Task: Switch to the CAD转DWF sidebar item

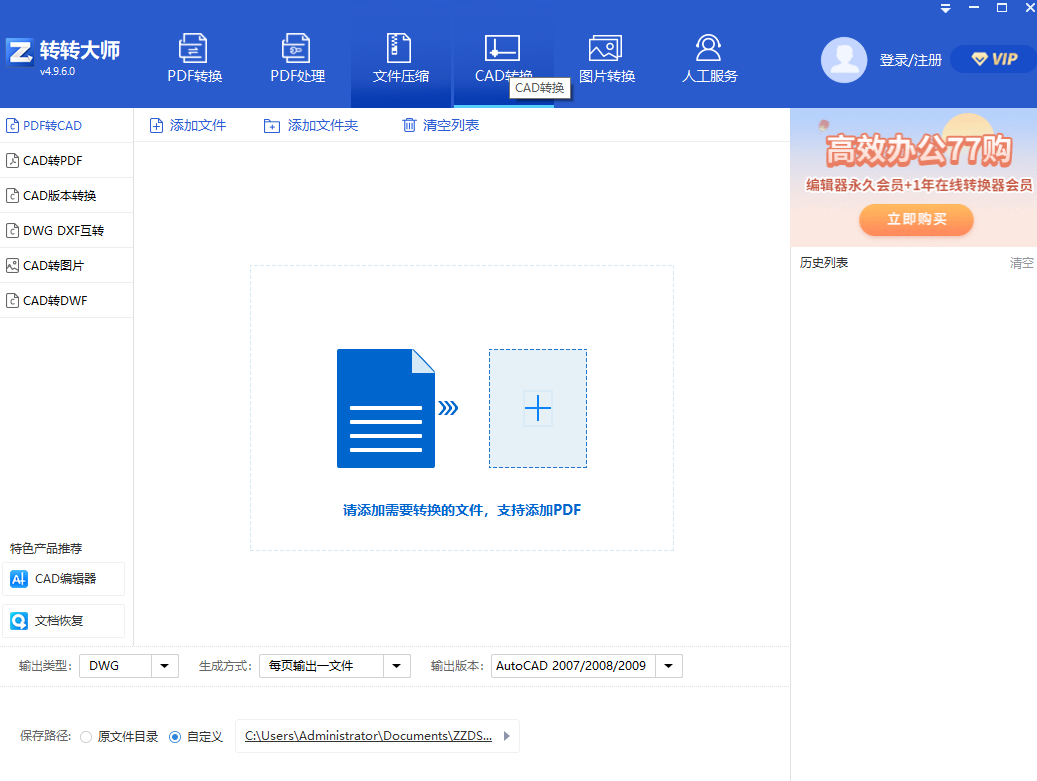Action: pos(66,301)
